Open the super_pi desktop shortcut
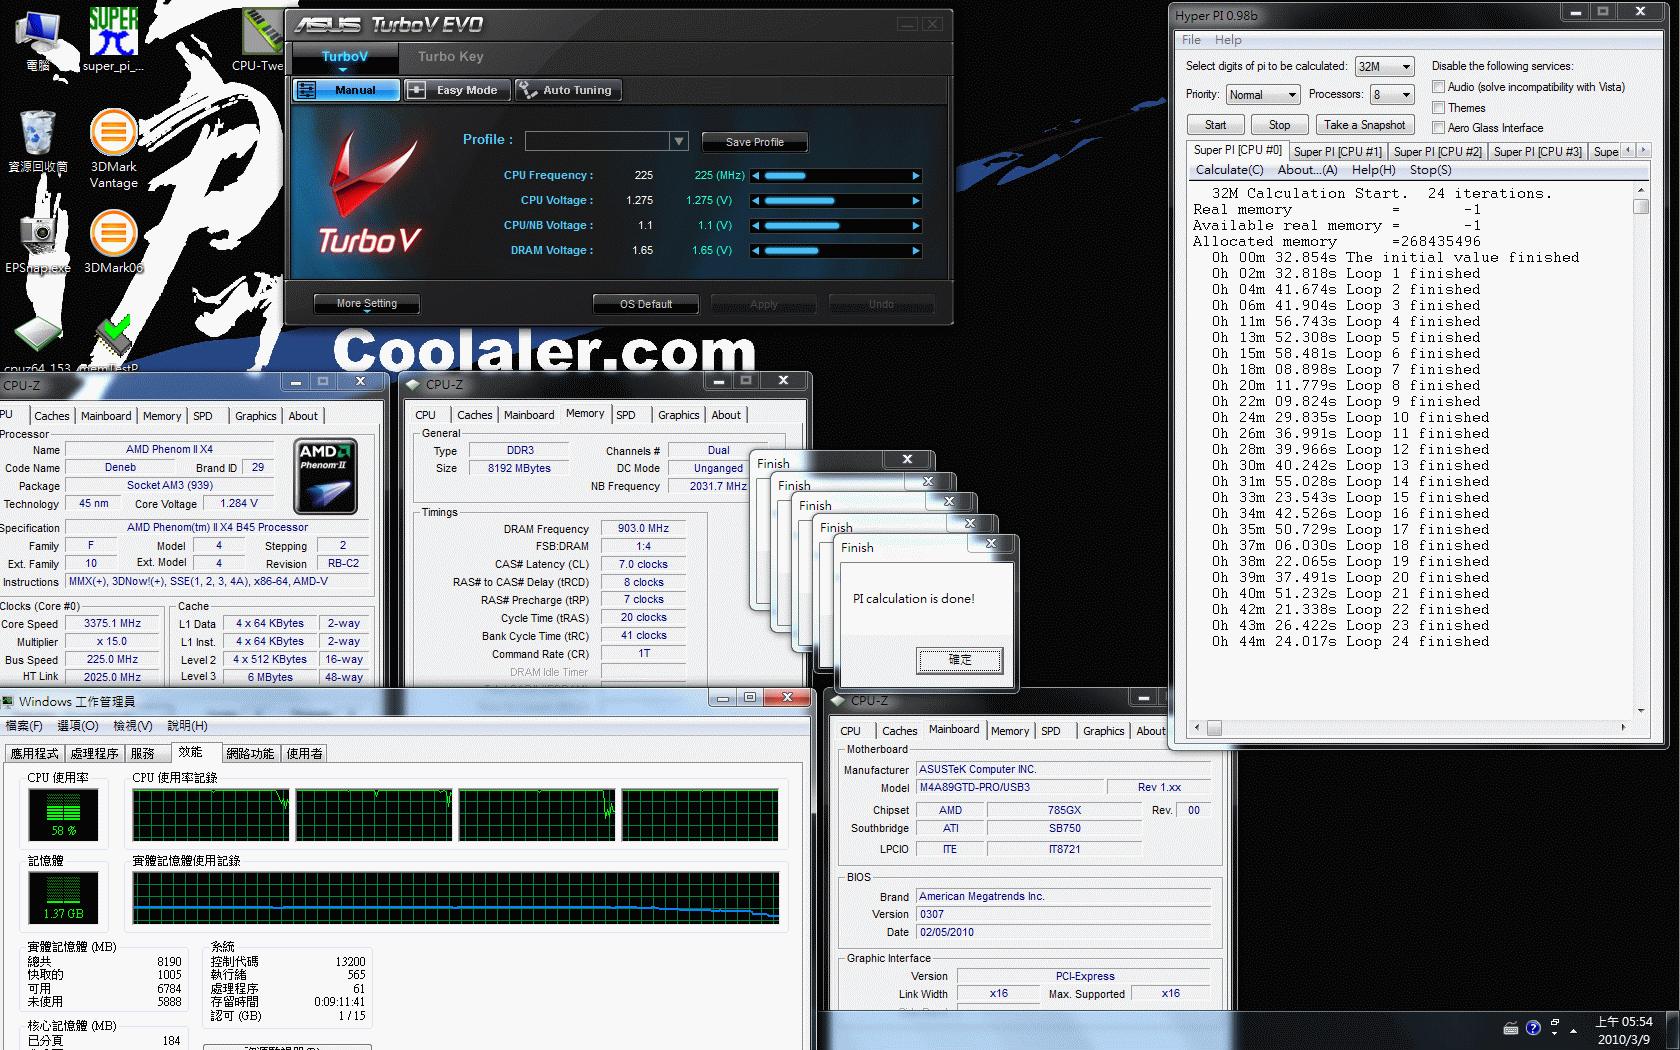This screenshot has width=1680, height=1050. tap(113, 38)
